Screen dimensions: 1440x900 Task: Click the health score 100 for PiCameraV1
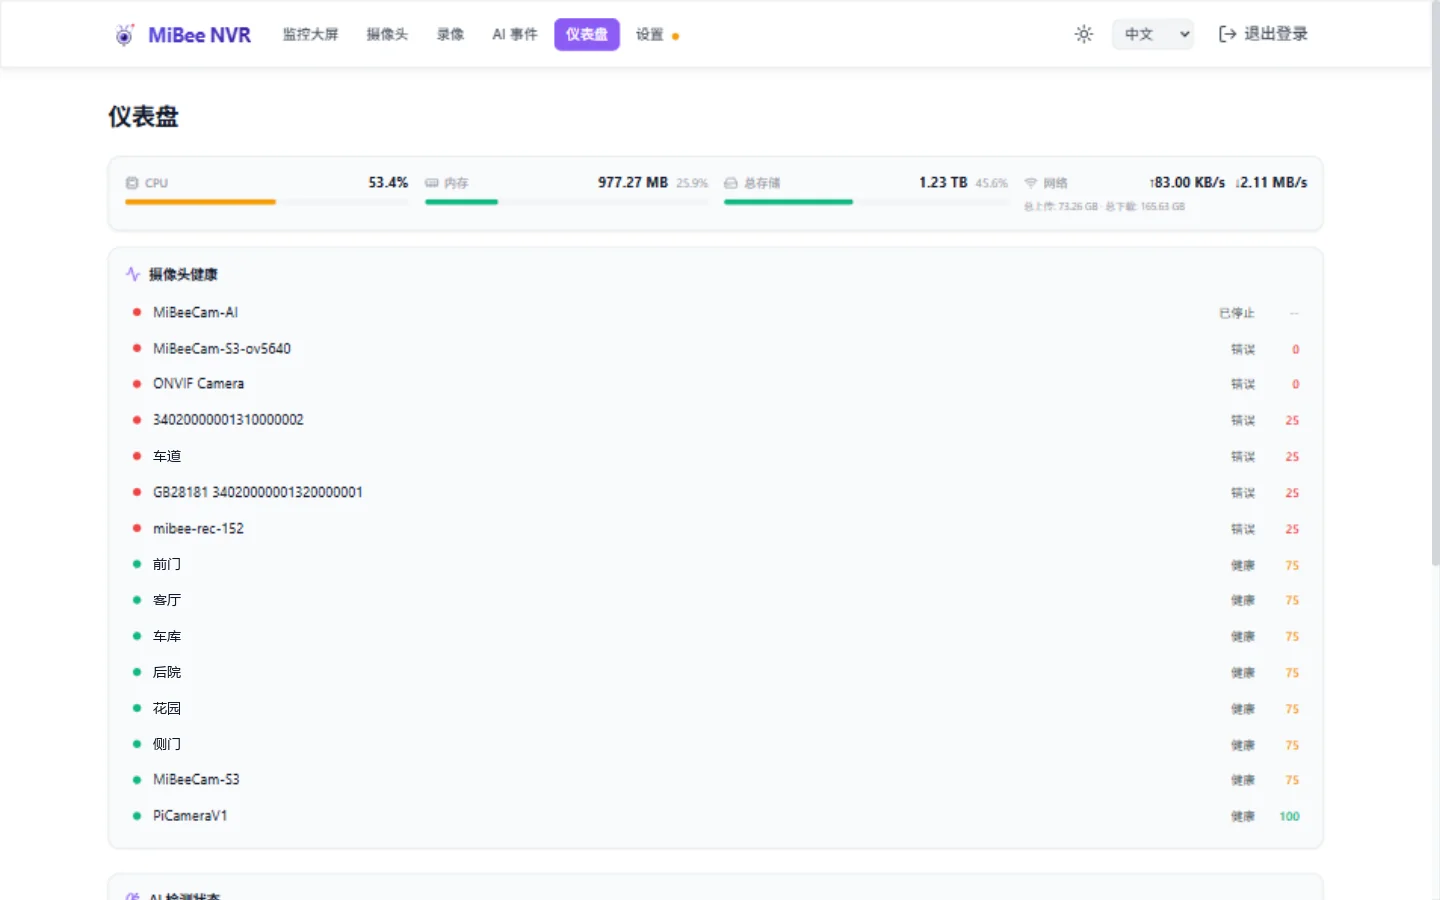[1289, 817]
